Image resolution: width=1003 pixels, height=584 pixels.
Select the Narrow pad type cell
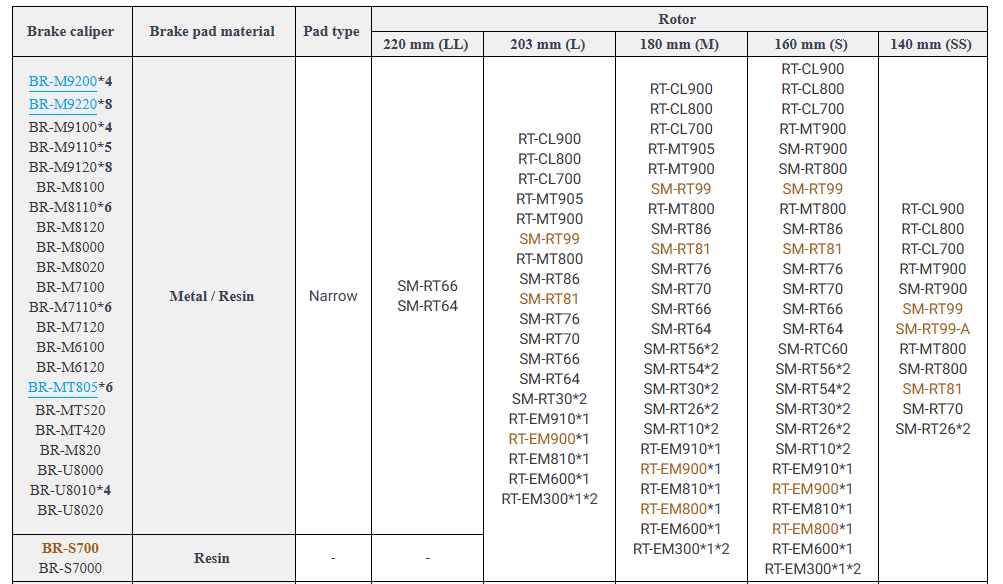(333, 296)
